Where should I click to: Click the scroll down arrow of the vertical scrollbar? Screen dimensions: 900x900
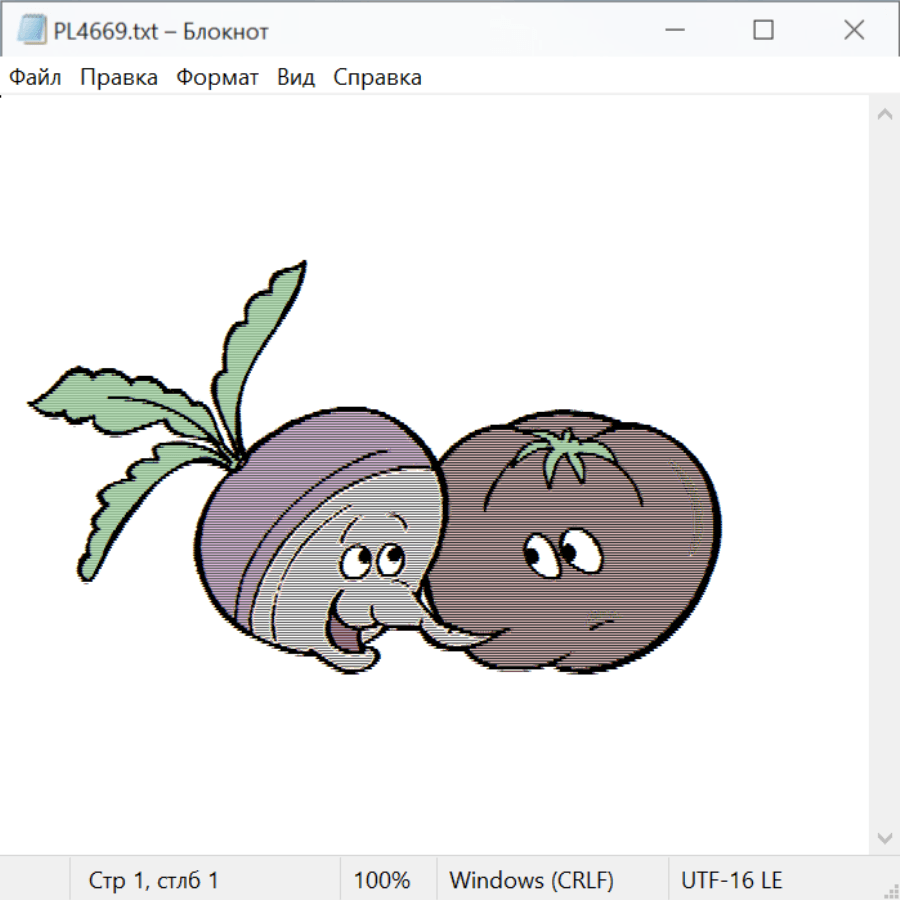[x=884, y=837]
